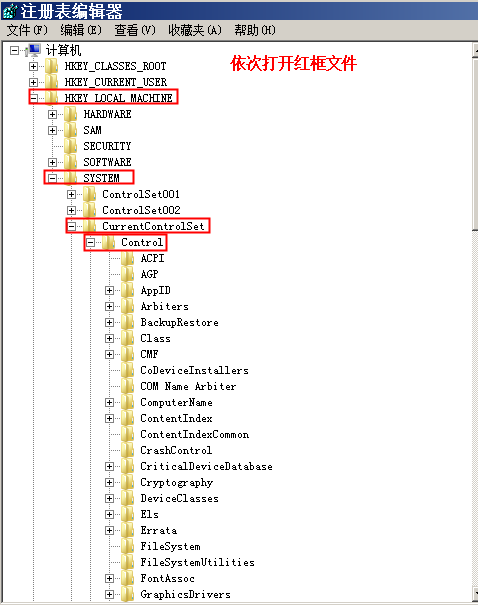
Task: Open the 文件(F) menu
Action: click(27, 30)
